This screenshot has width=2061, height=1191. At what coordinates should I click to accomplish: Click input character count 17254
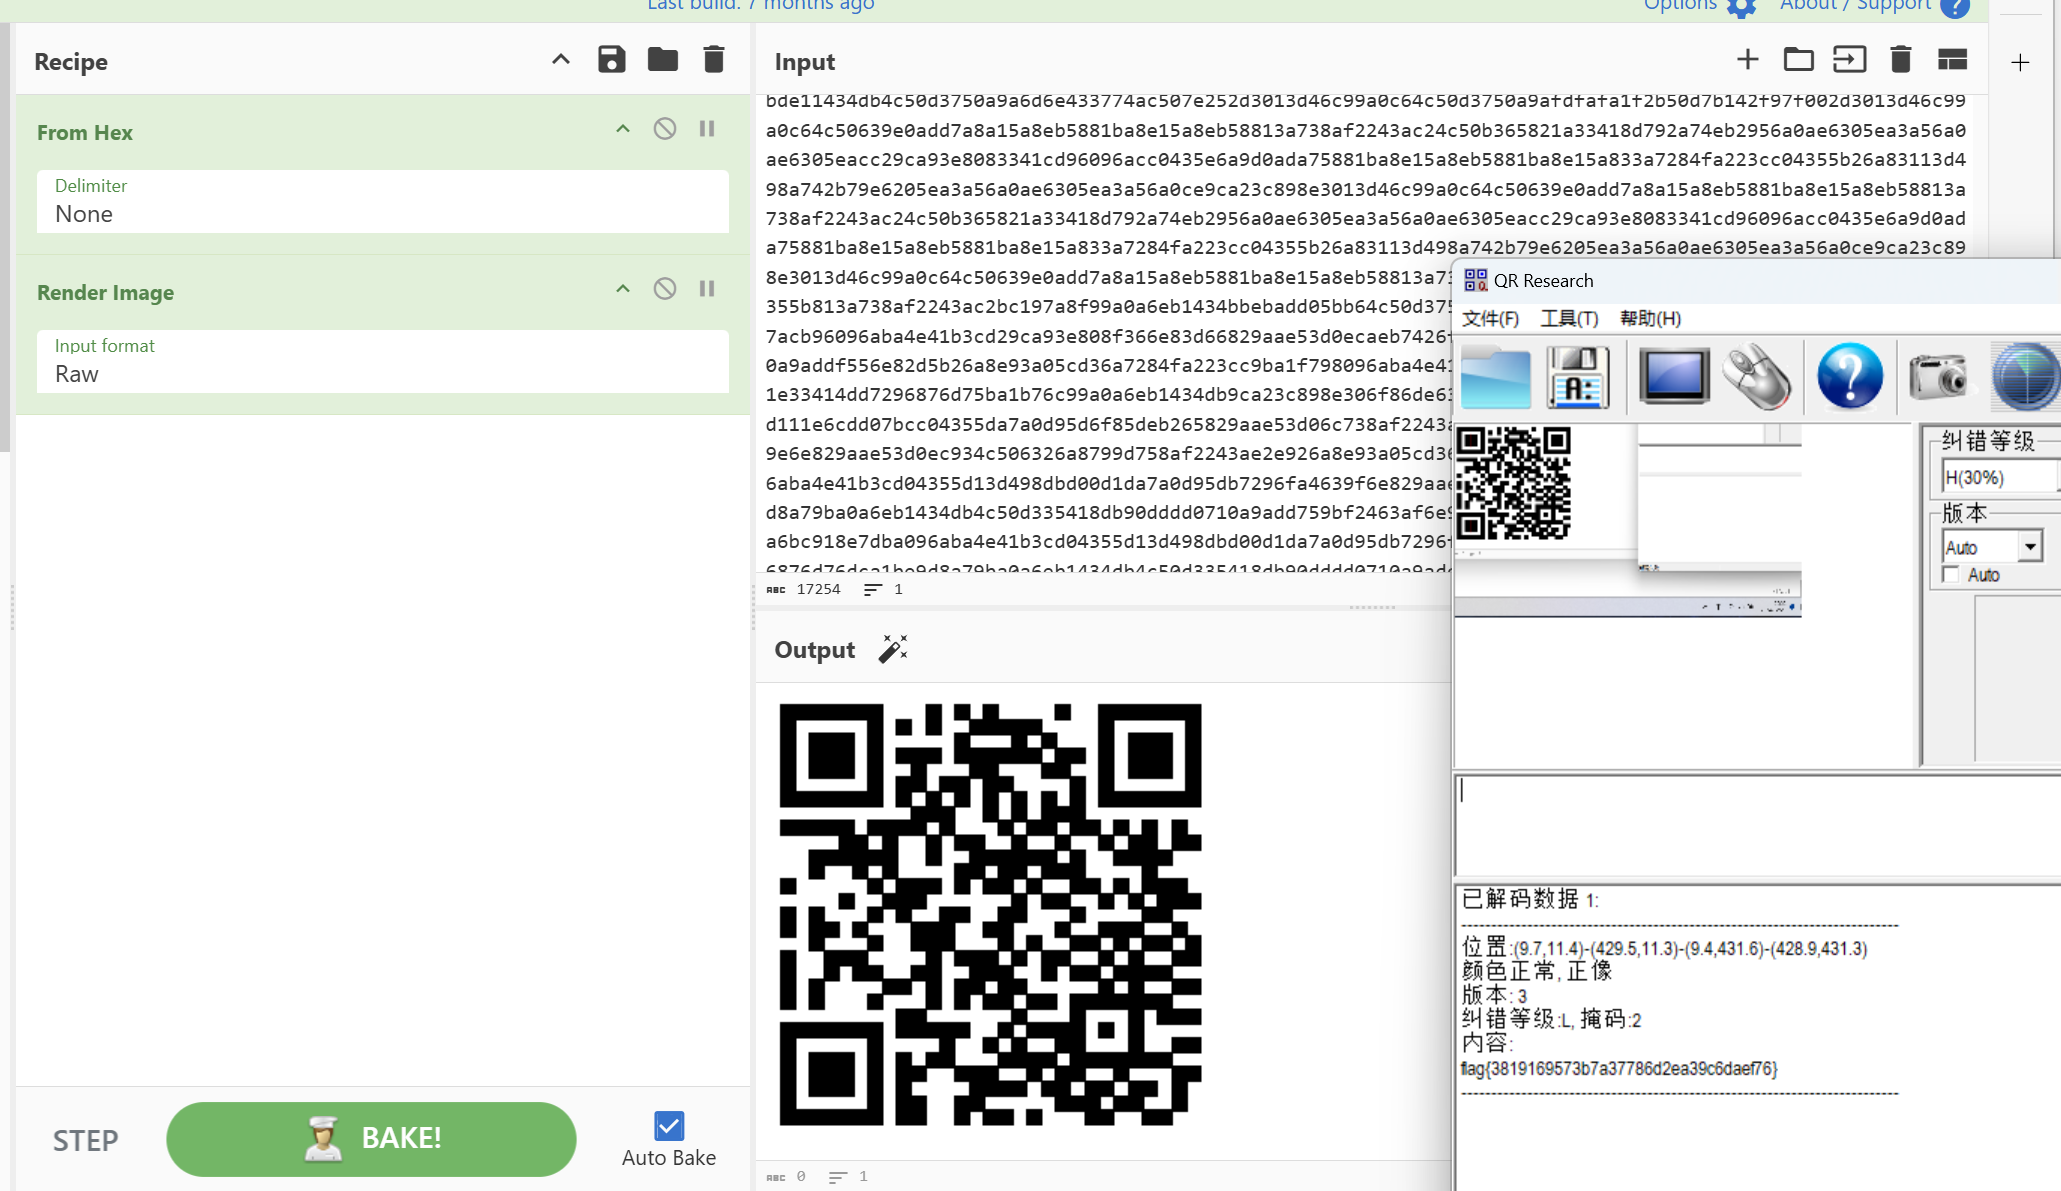[x=818, y=589]
